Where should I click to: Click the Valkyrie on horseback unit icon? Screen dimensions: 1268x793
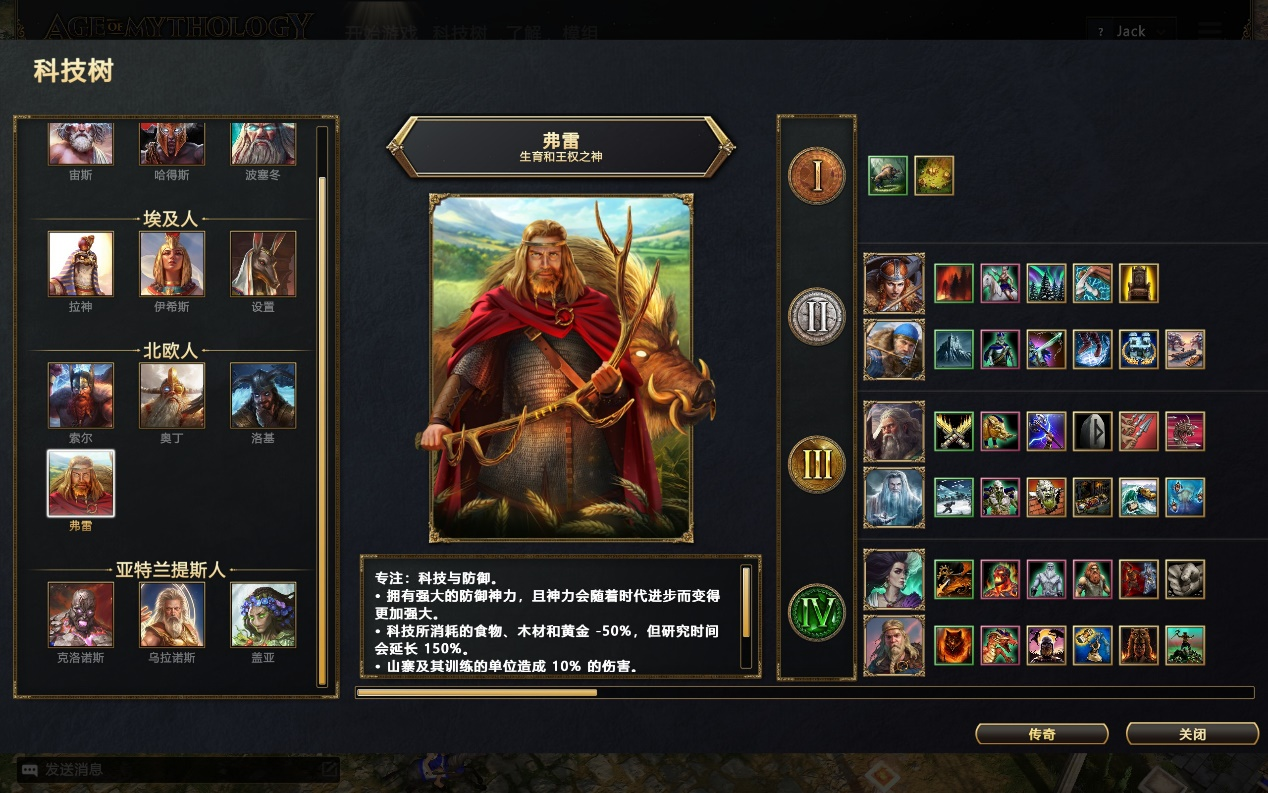click(1000, 283)
